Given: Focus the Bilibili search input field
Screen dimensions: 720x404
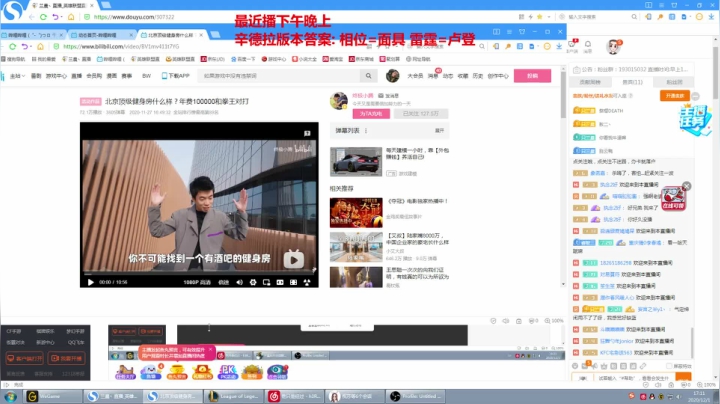Looking at the screenshot, I should (281, 76).
